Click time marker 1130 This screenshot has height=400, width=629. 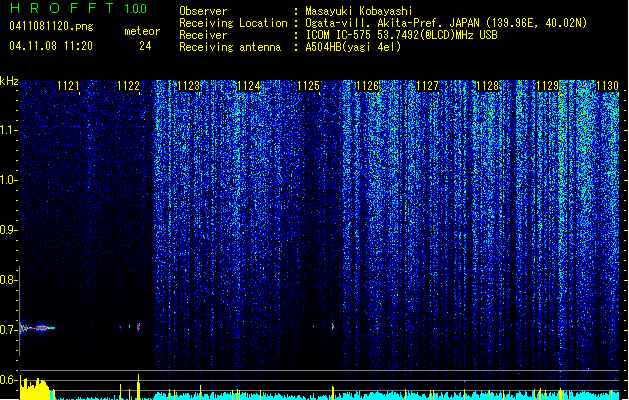pyautogui.click(x=608, y=86)
